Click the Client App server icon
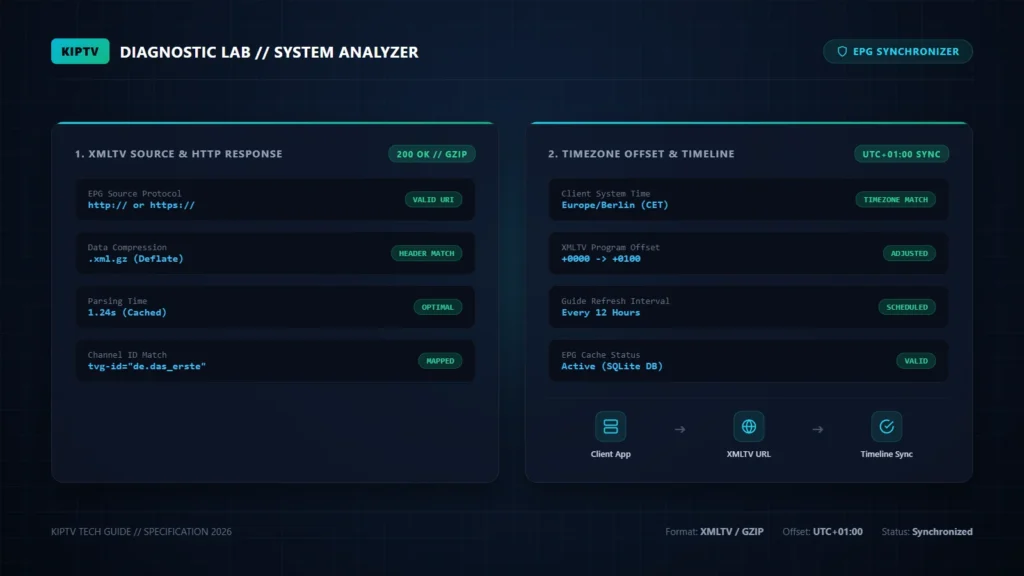Viewport: 1024px width, 576px height. coord(611,426)
